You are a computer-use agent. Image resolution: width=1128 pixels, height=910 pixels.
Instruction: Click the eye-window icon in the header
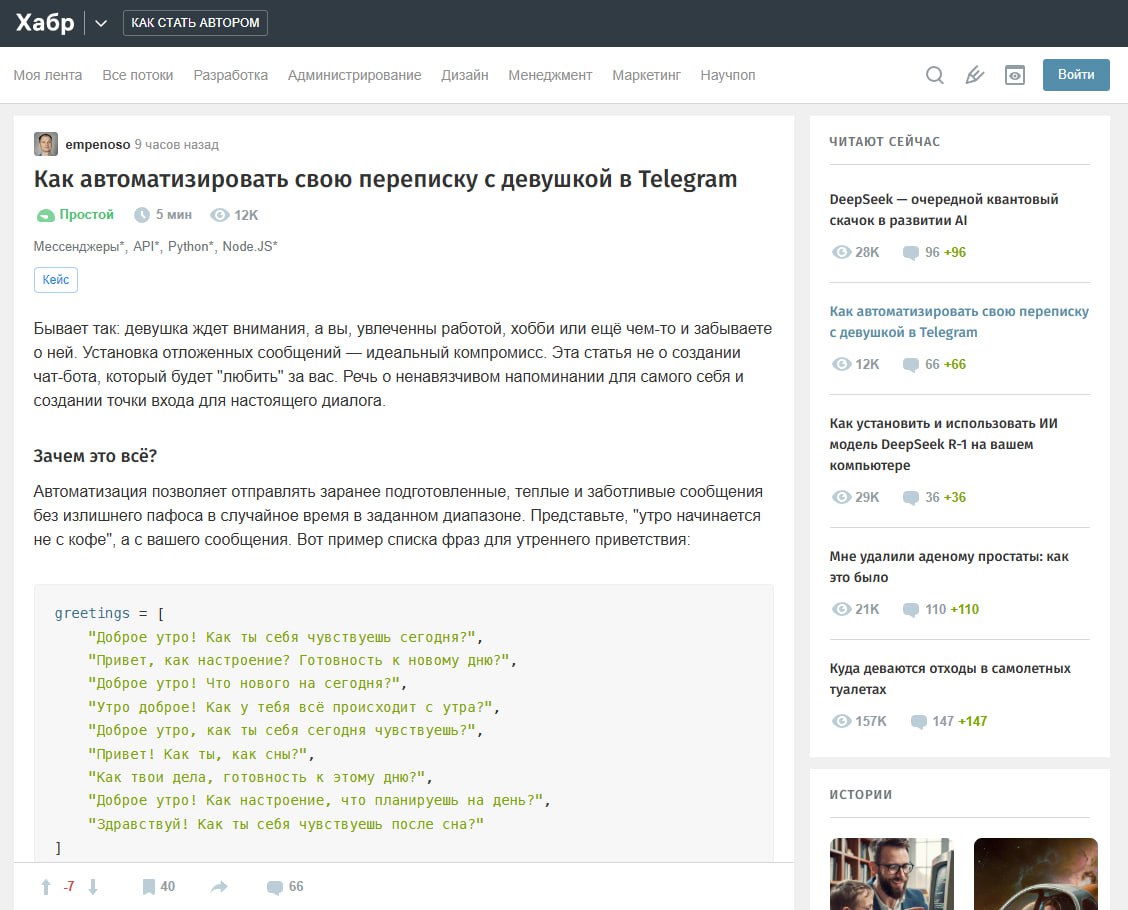1014,75
